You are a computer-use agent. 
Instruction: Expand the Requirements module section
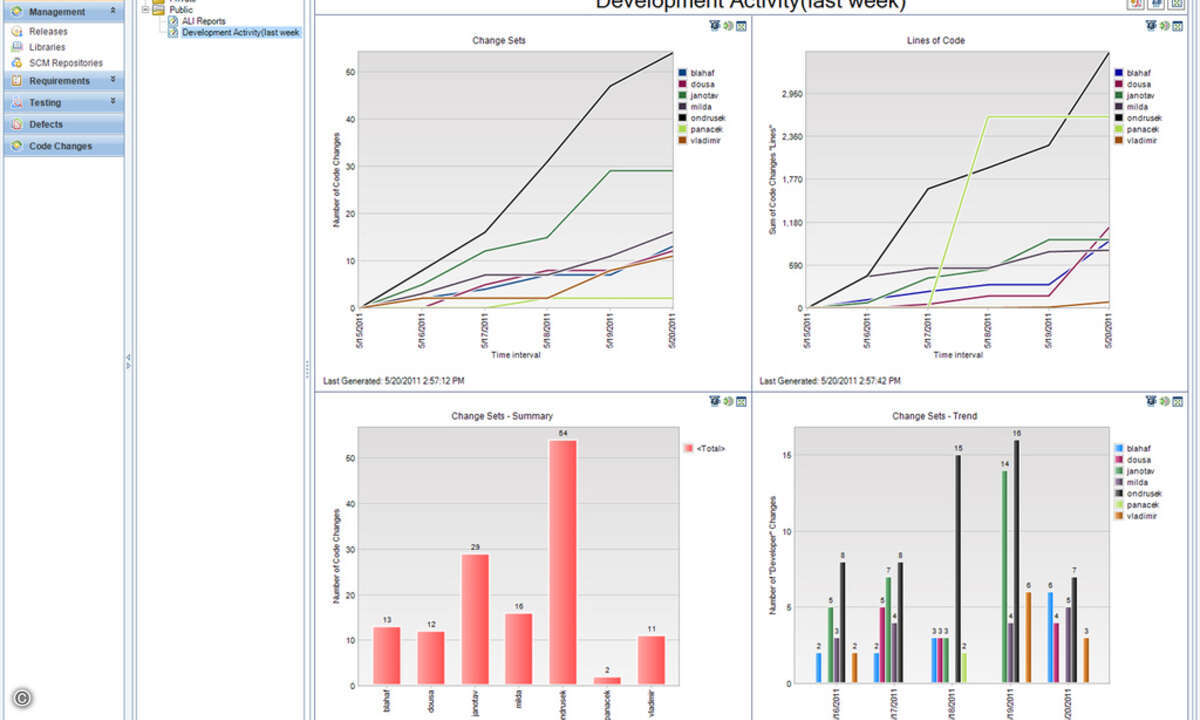click(113, 80)
